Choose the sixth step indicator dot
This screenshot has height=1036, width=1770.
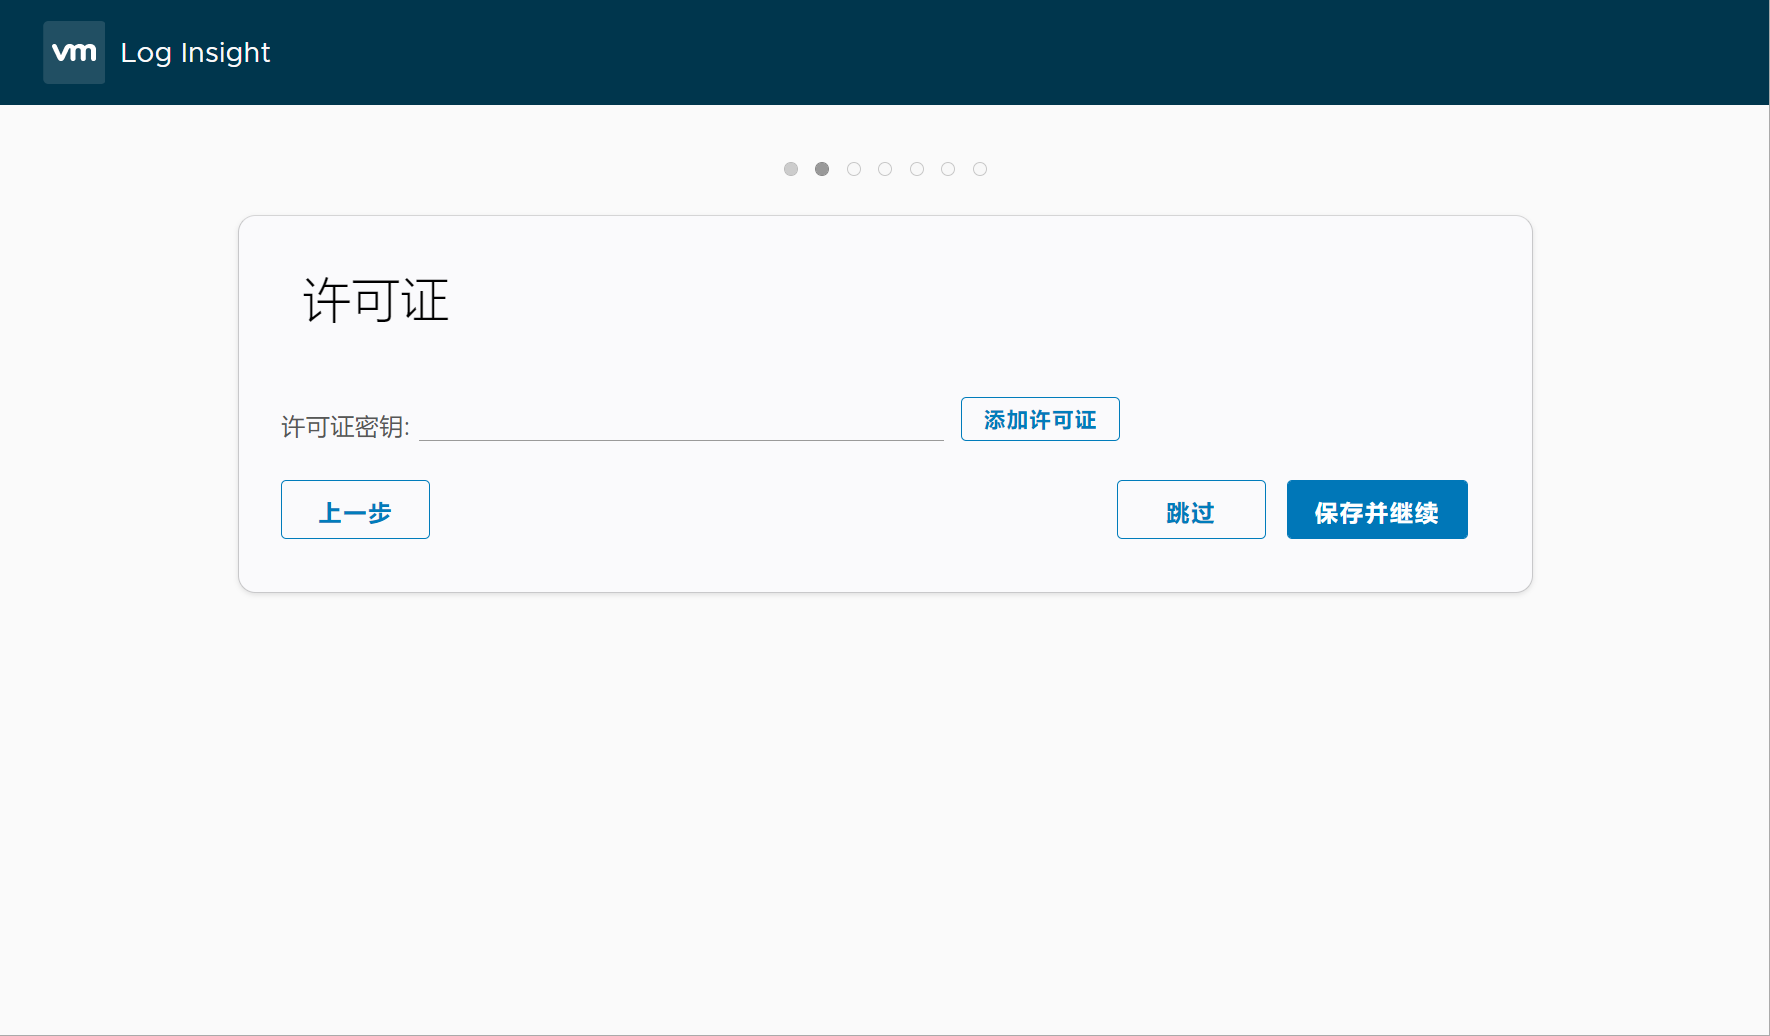tap(948, 169)
